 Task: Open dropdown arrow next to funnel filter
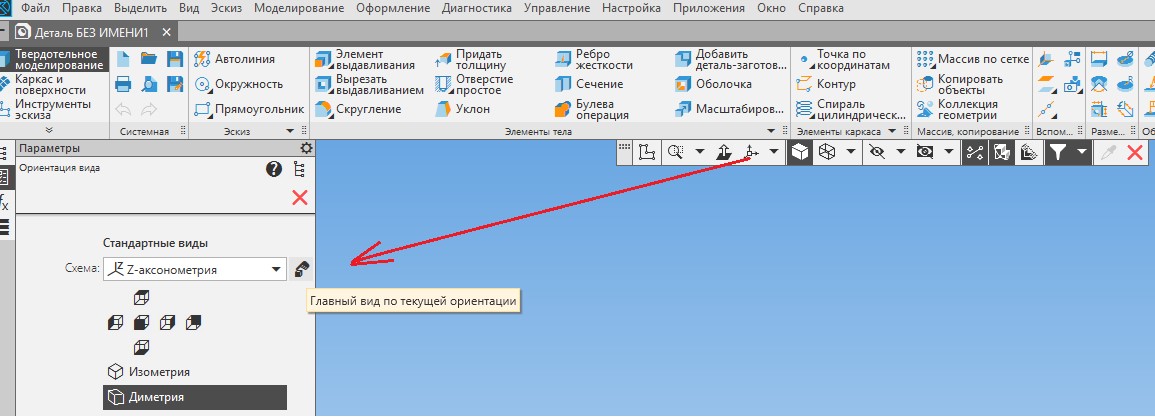click(x=1081, y=153)
